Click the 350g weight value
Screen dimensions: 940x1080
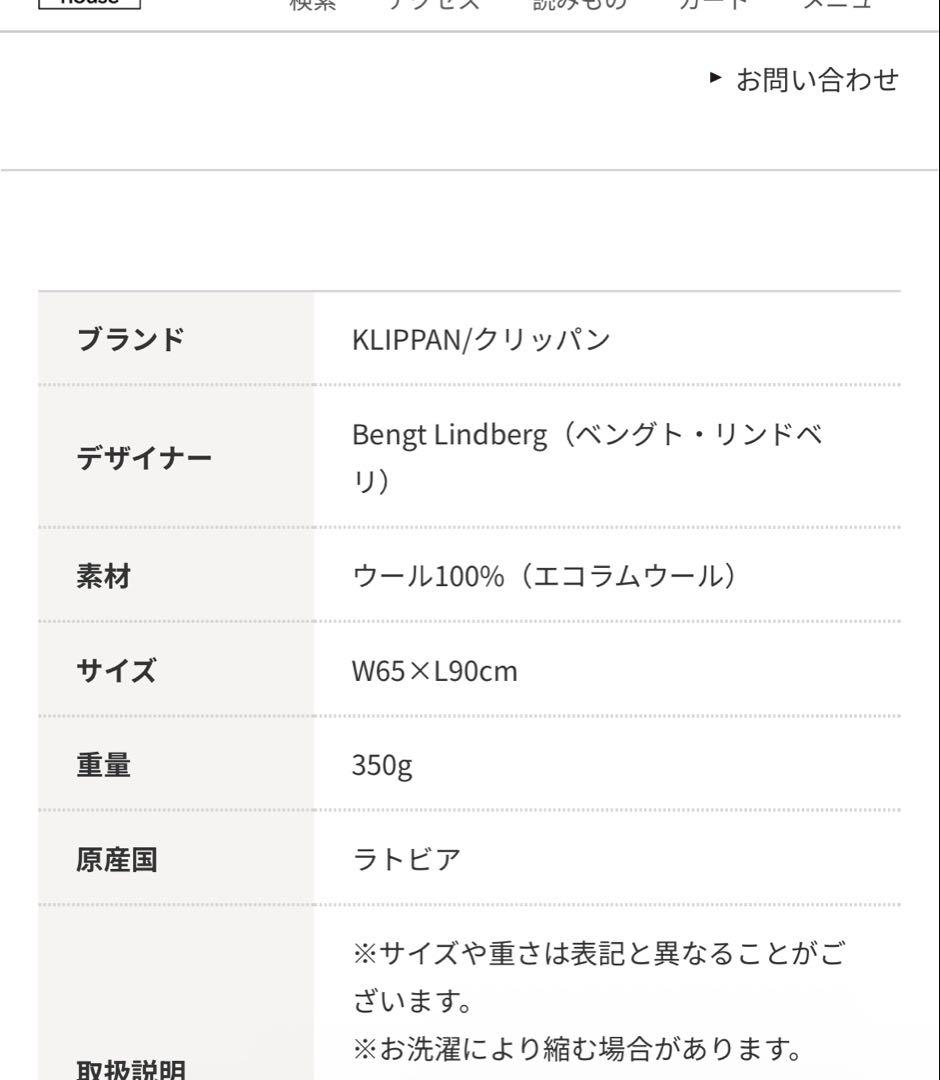tap(383, 765)
